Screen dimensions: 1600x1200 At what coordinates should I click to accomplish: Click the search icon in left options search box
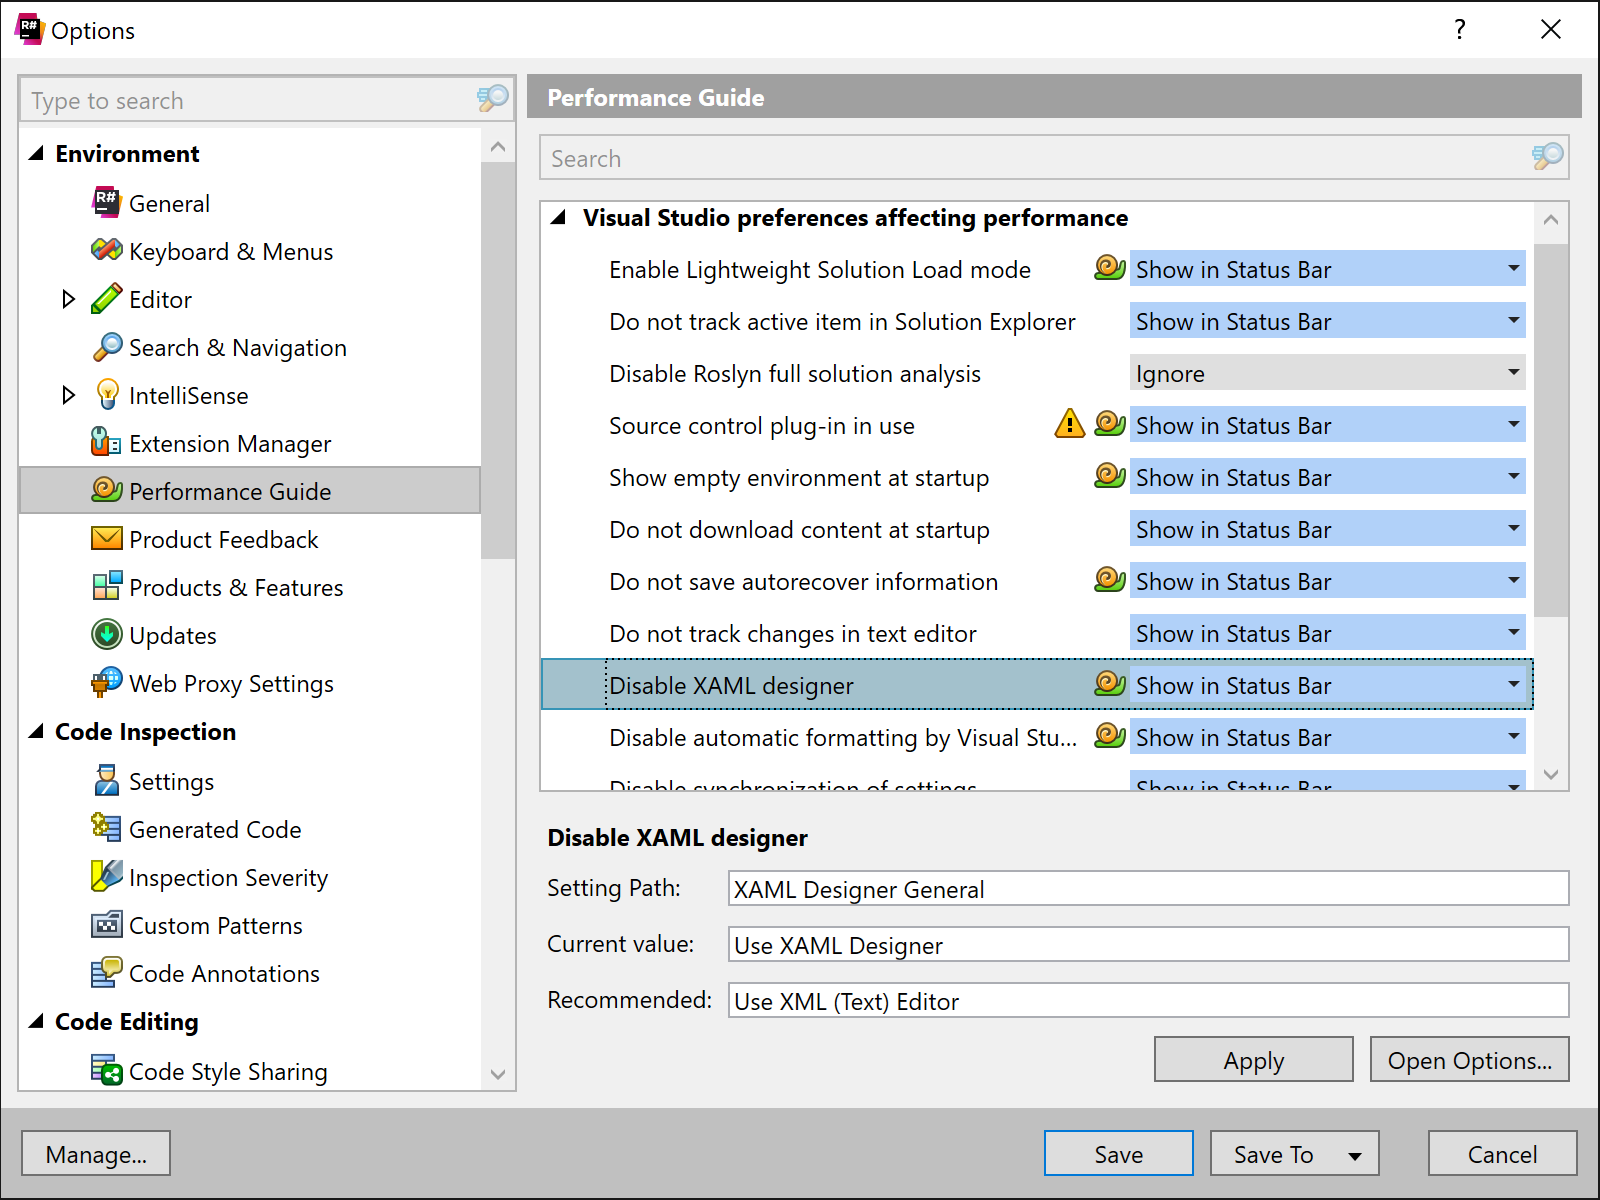coord(492,98)
